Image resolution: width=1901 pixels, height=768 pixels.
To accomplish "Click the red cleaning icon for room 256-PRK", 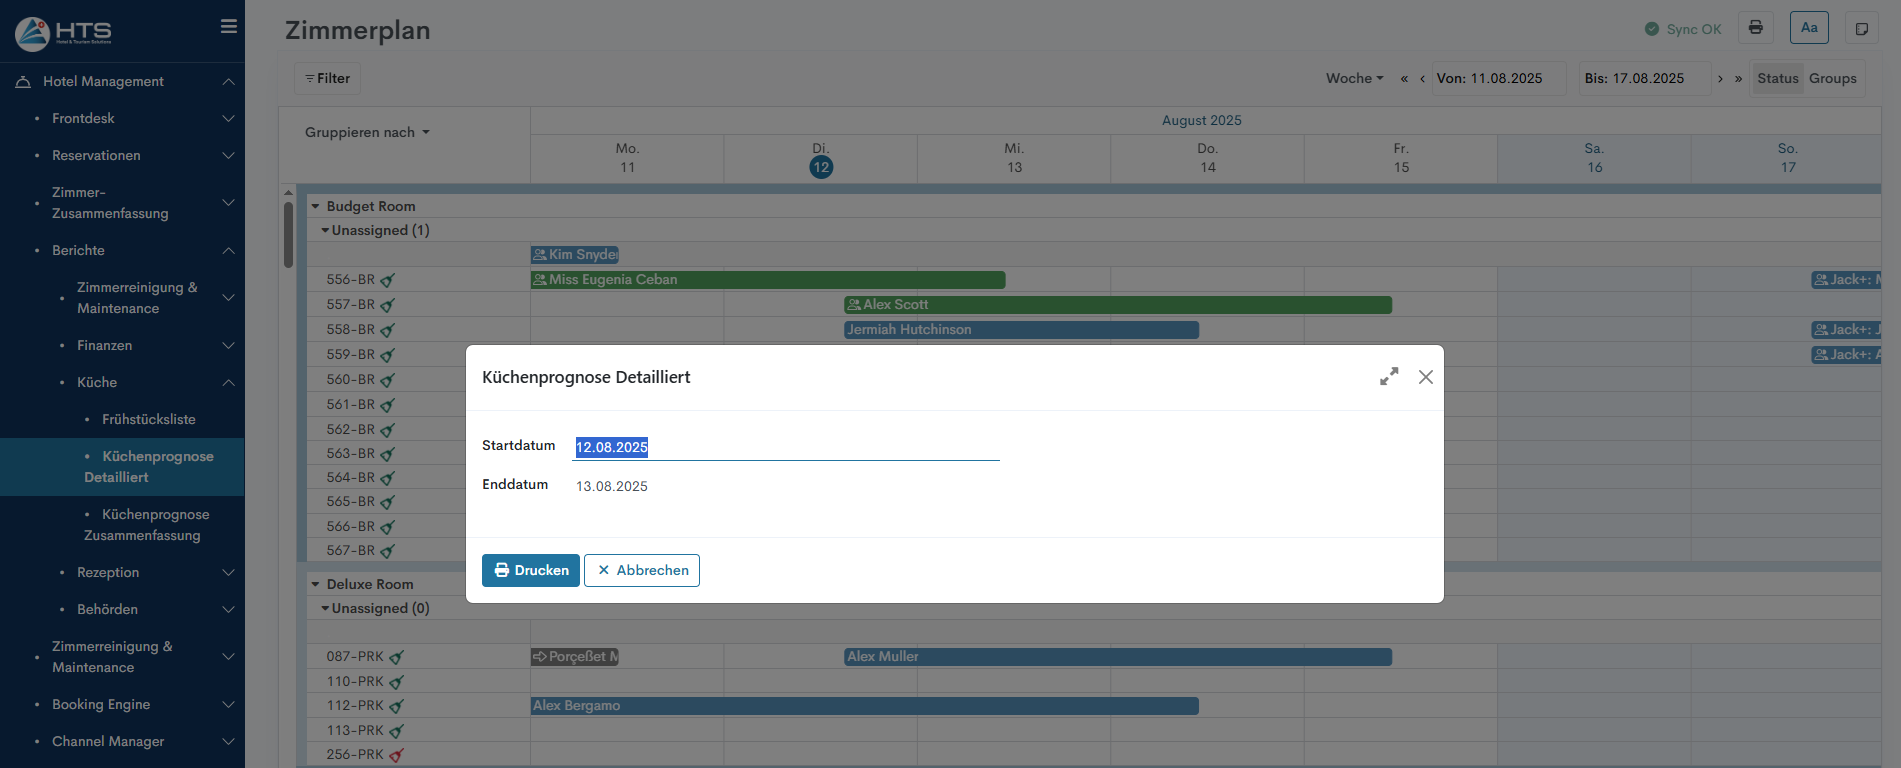I will point(396,756).
